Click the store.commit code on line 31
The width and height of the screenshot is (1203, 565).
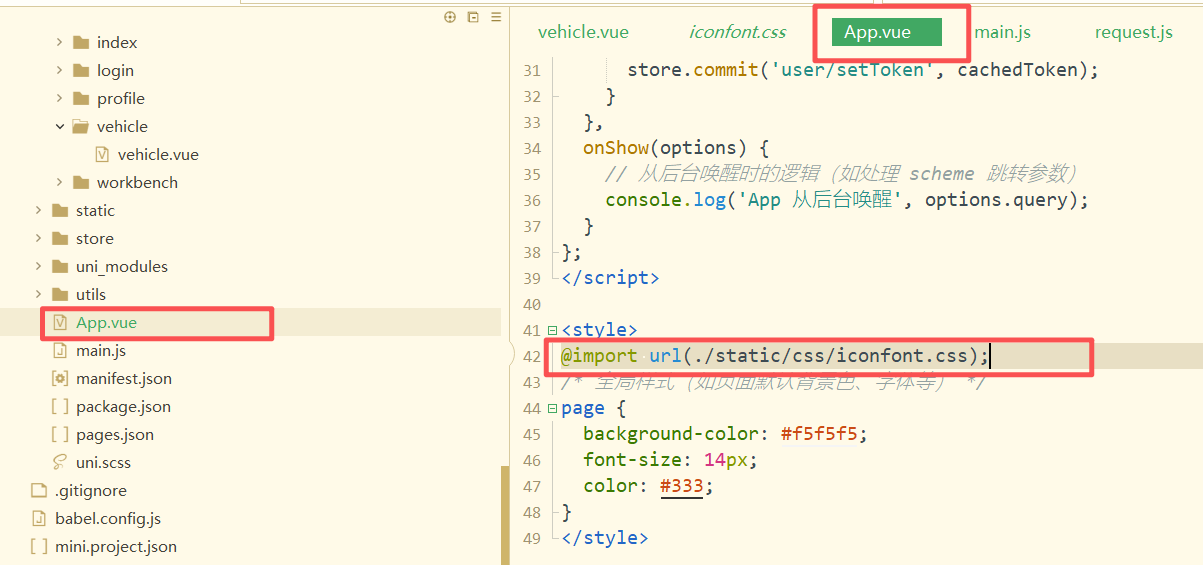pos(863,70)
